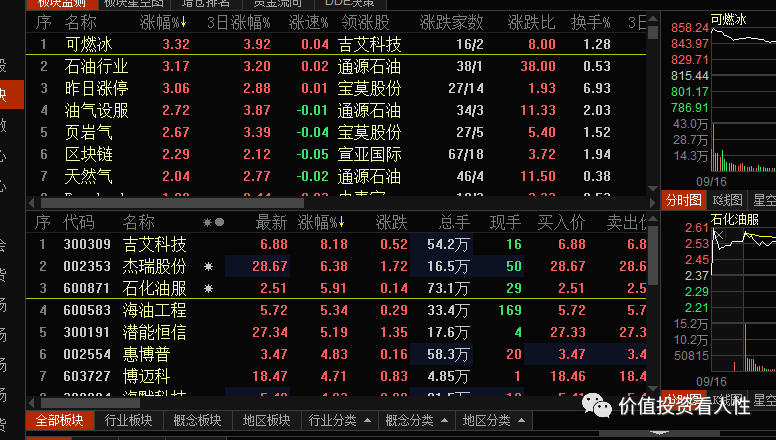776x440 pixels.
Task: Select stock 潜能恒信 in stock list
Action: coord(336,332)
